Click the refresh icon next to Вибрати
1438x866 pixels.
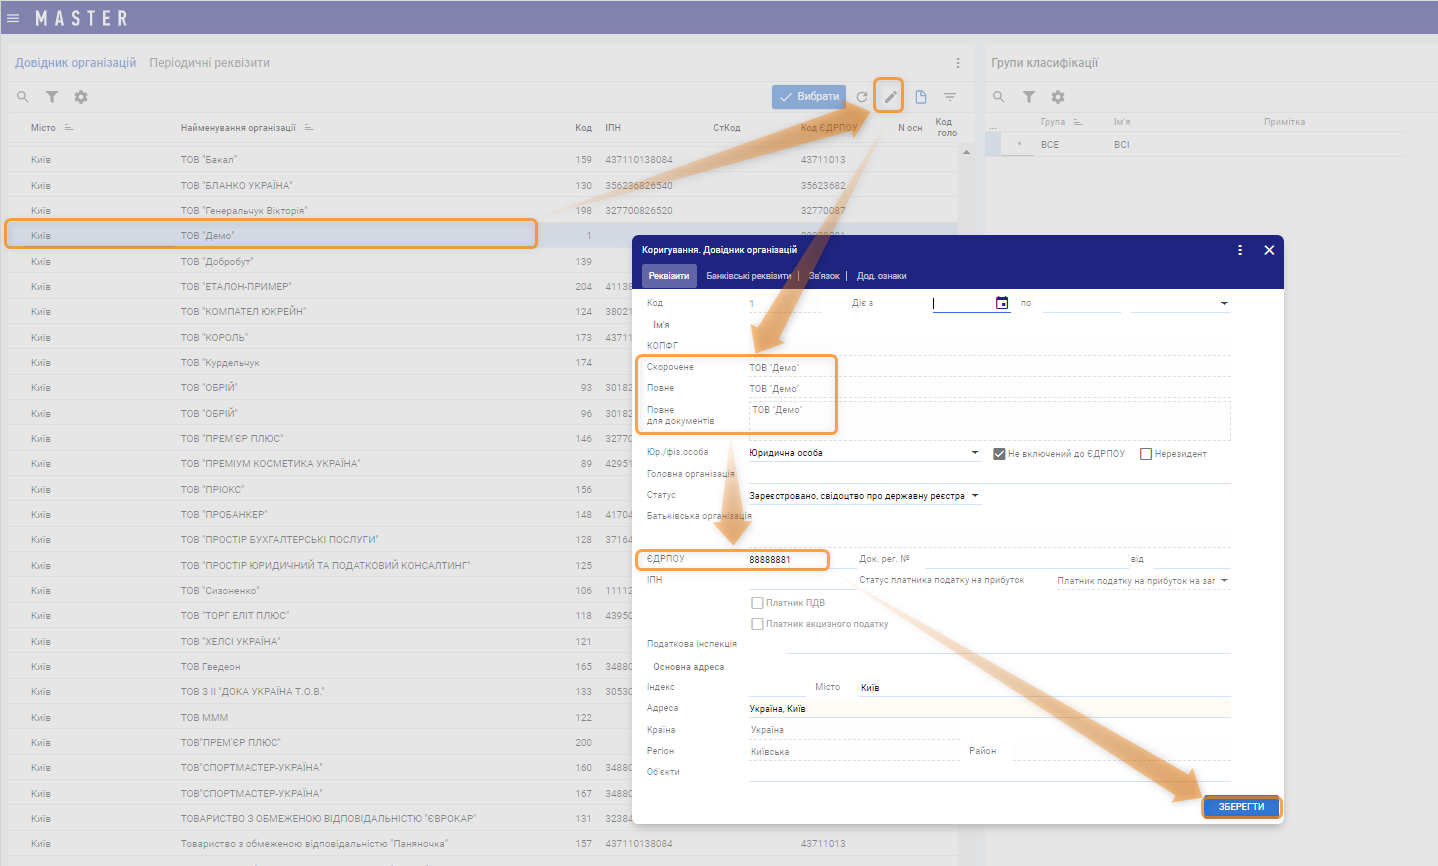(862, 97)
